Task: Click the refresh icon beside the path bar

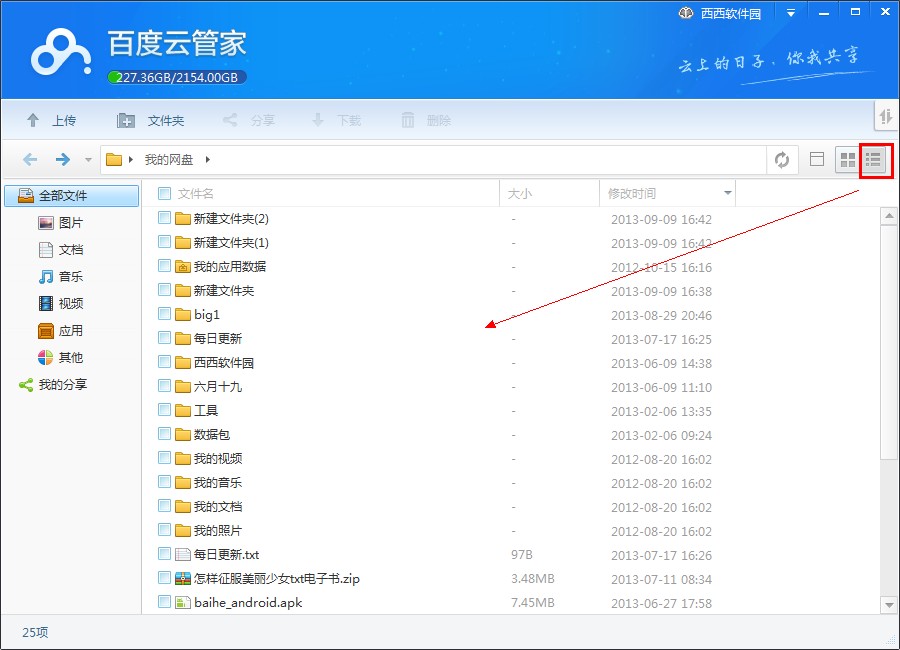Action: coord(782,160)
